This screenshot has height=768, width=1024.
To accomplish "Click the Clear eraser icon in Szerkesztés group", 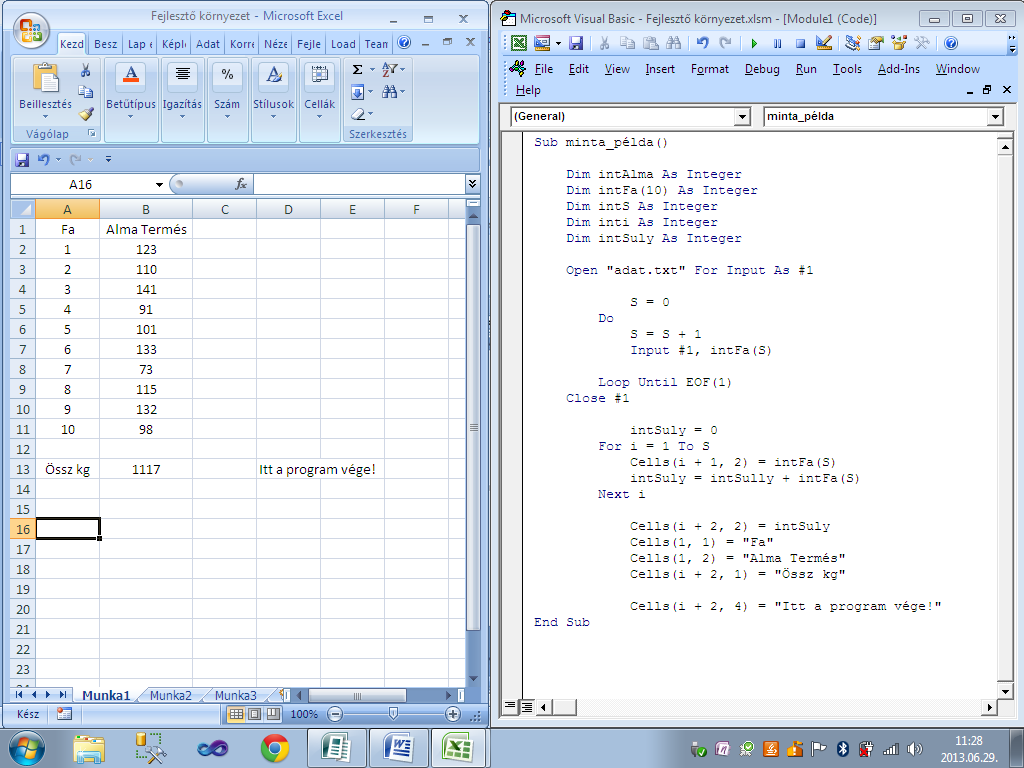I will [x=358, y=114].
